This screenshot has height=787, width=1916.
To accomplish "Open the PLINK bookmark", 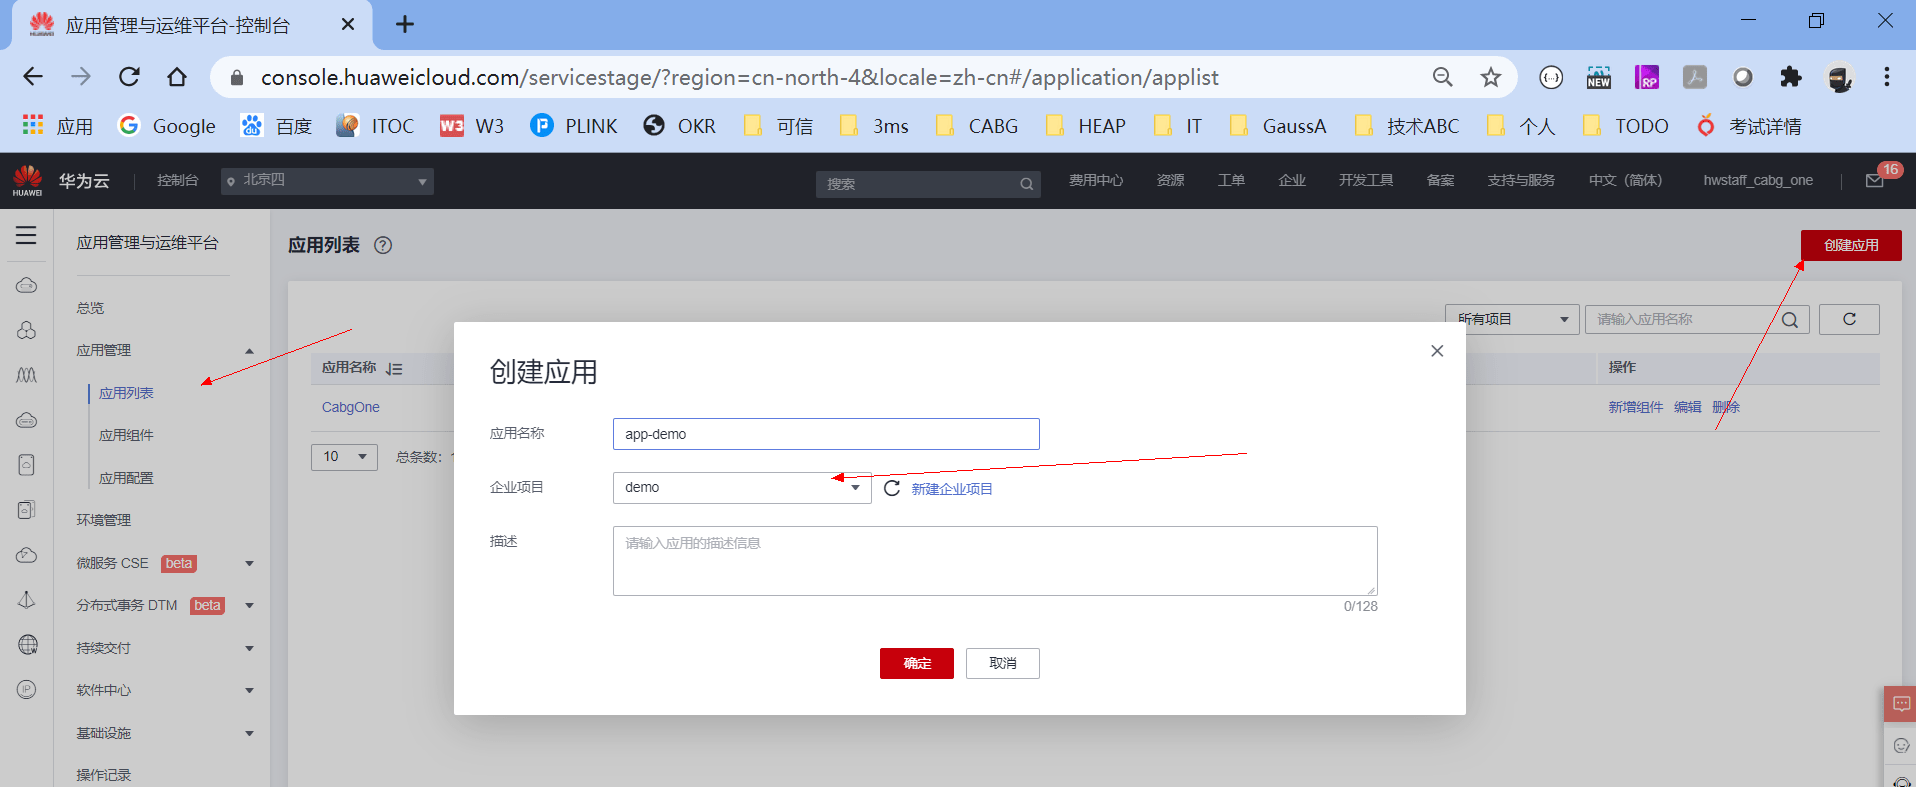I will point(574,126).
